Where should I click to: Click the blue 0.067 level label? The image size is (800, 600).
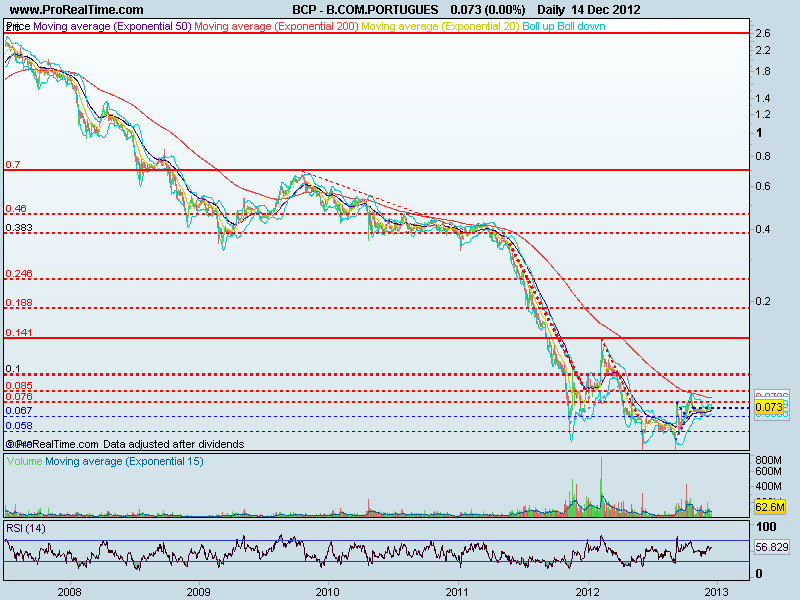19,411
